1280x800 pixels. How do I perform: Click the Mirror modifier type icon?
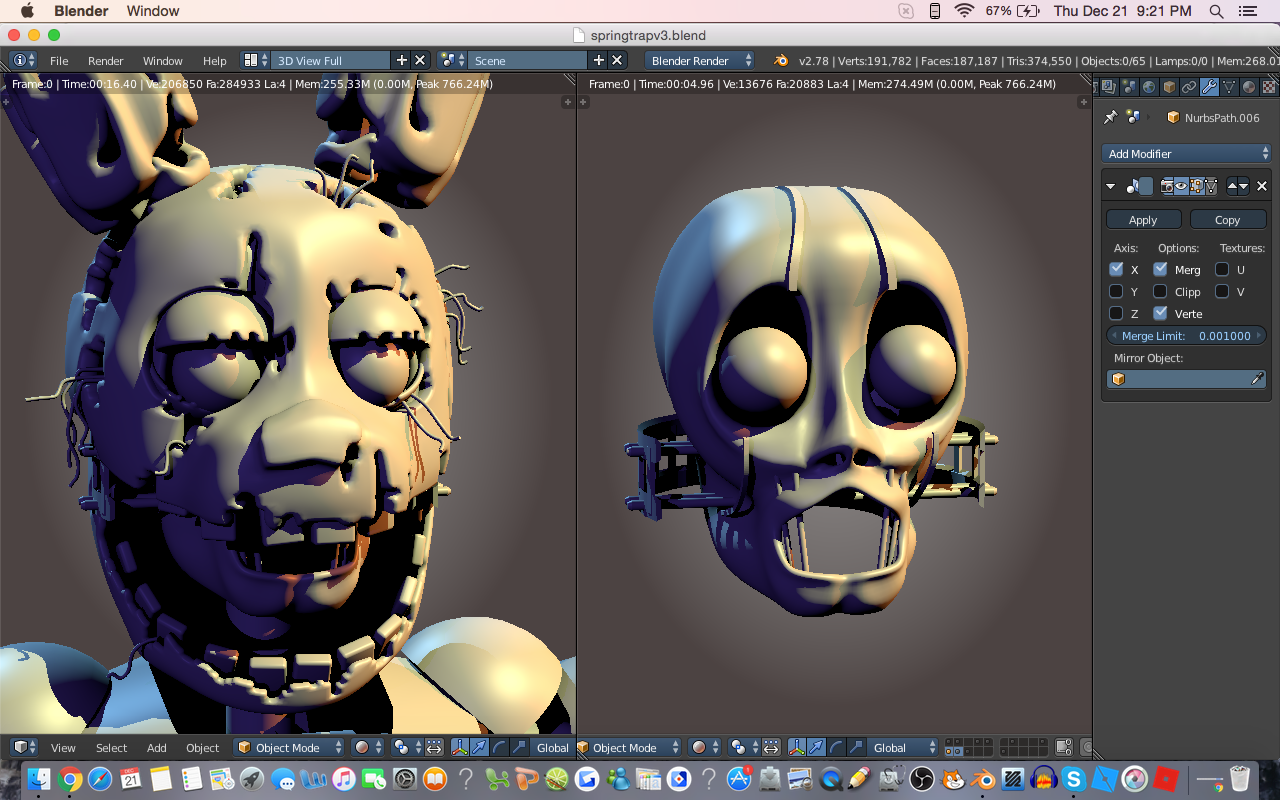coord(1132,186)
